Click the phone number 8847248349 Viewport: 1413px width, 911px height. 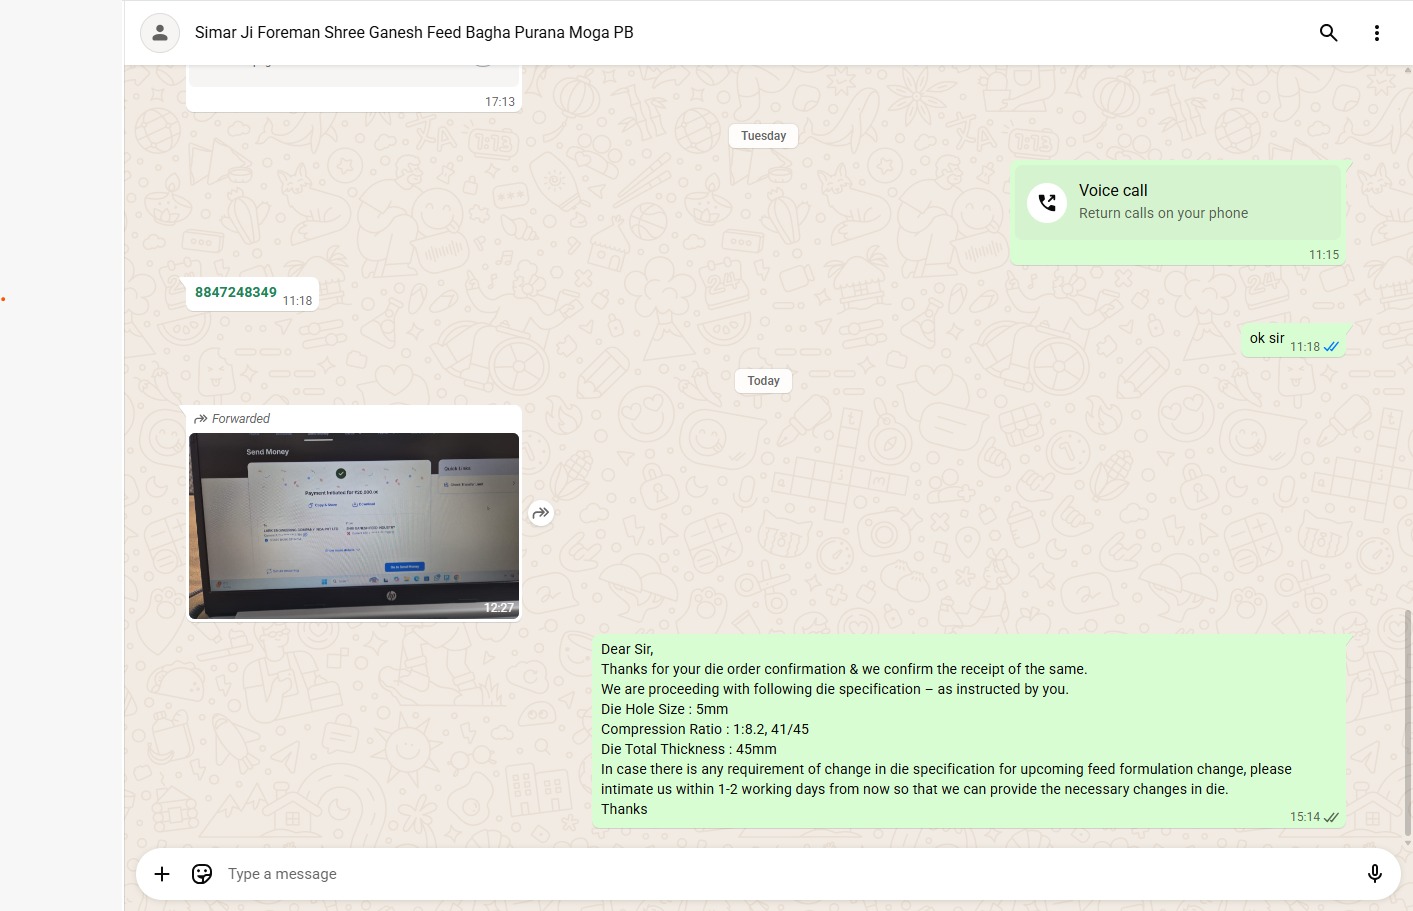click(x=236, y=292)
